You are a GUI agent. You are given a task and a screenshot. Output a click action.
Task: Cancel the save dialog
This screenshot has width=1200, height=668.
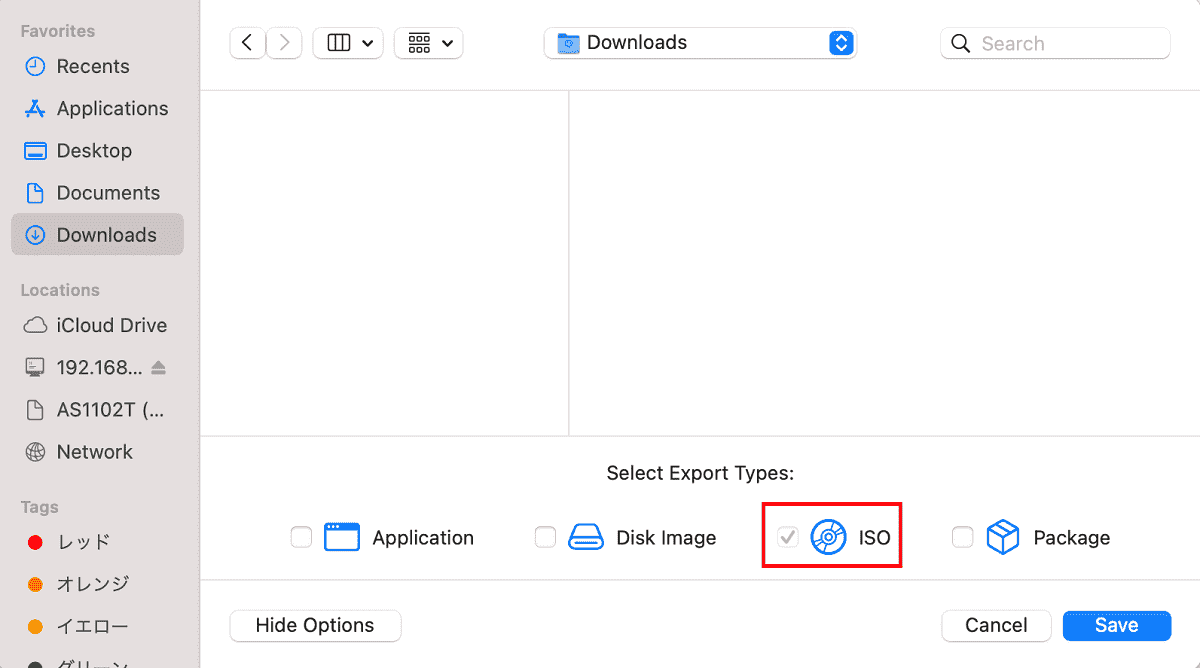click(x=996, y=626)
